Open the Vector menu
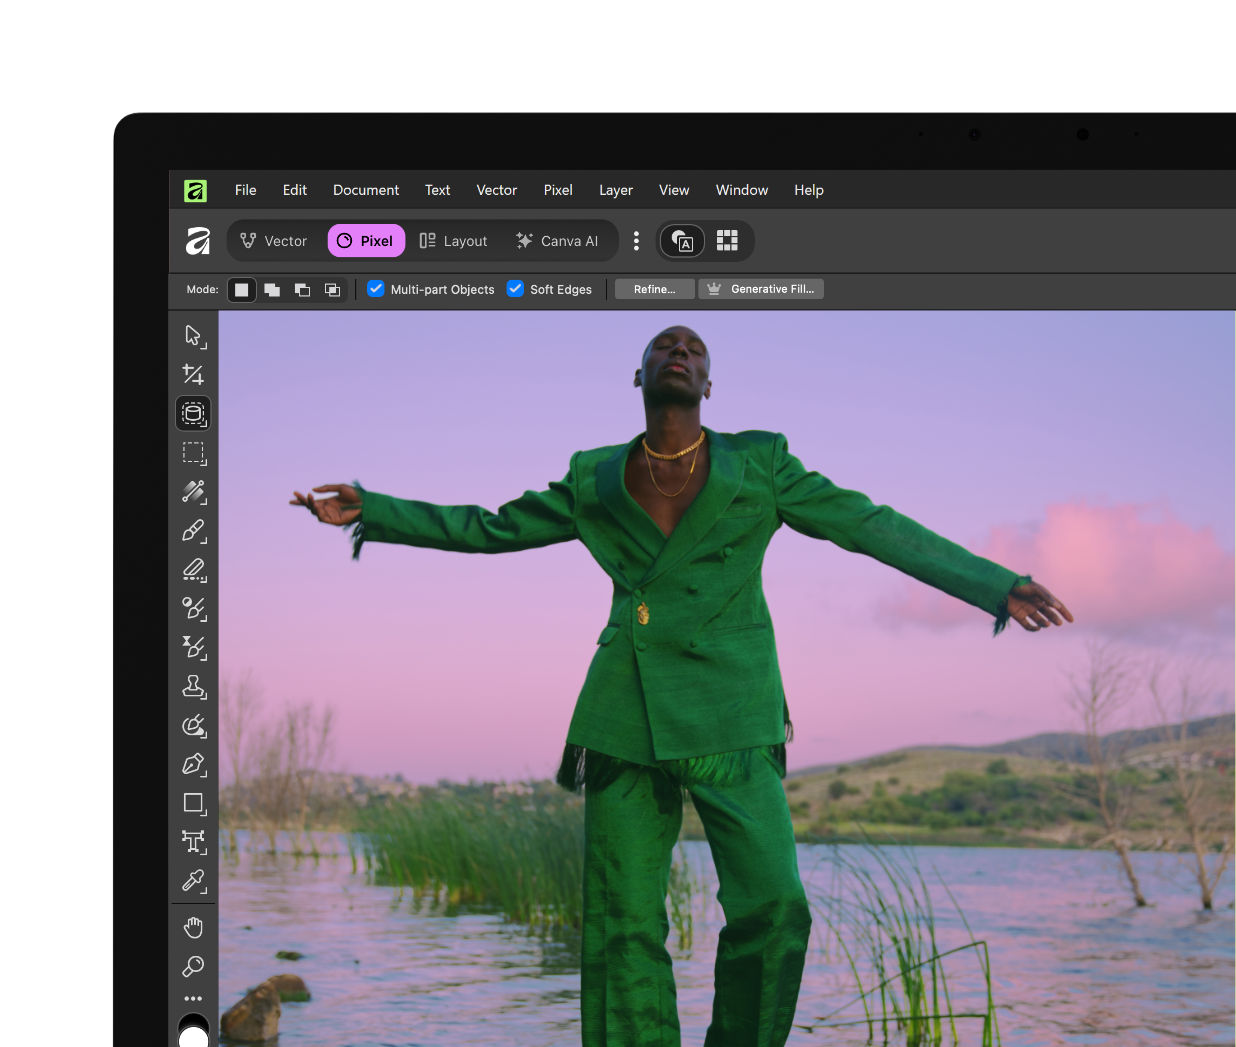The width and height of the screenshot is (1236, 1047). 497,190
